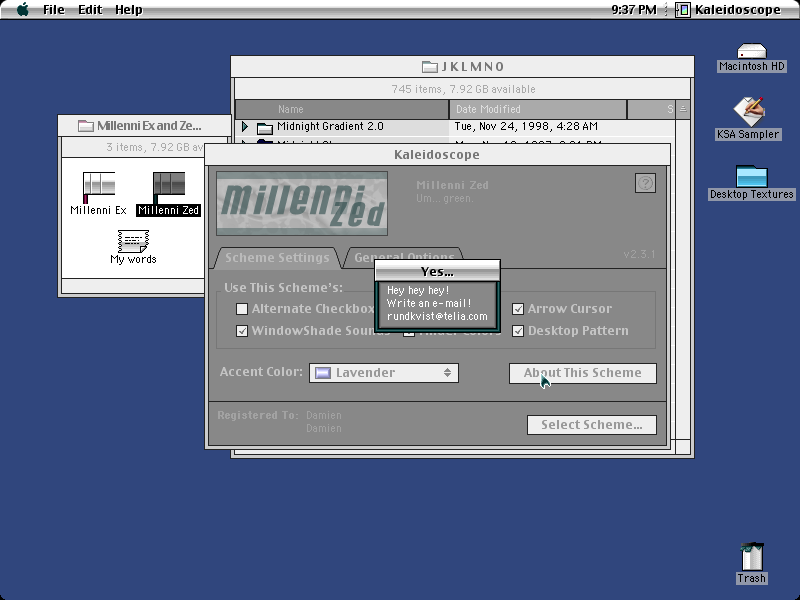Open the Kaleidoscope application menu
The width and height of the screenshot is (800, 600).
tap(728, 10)
